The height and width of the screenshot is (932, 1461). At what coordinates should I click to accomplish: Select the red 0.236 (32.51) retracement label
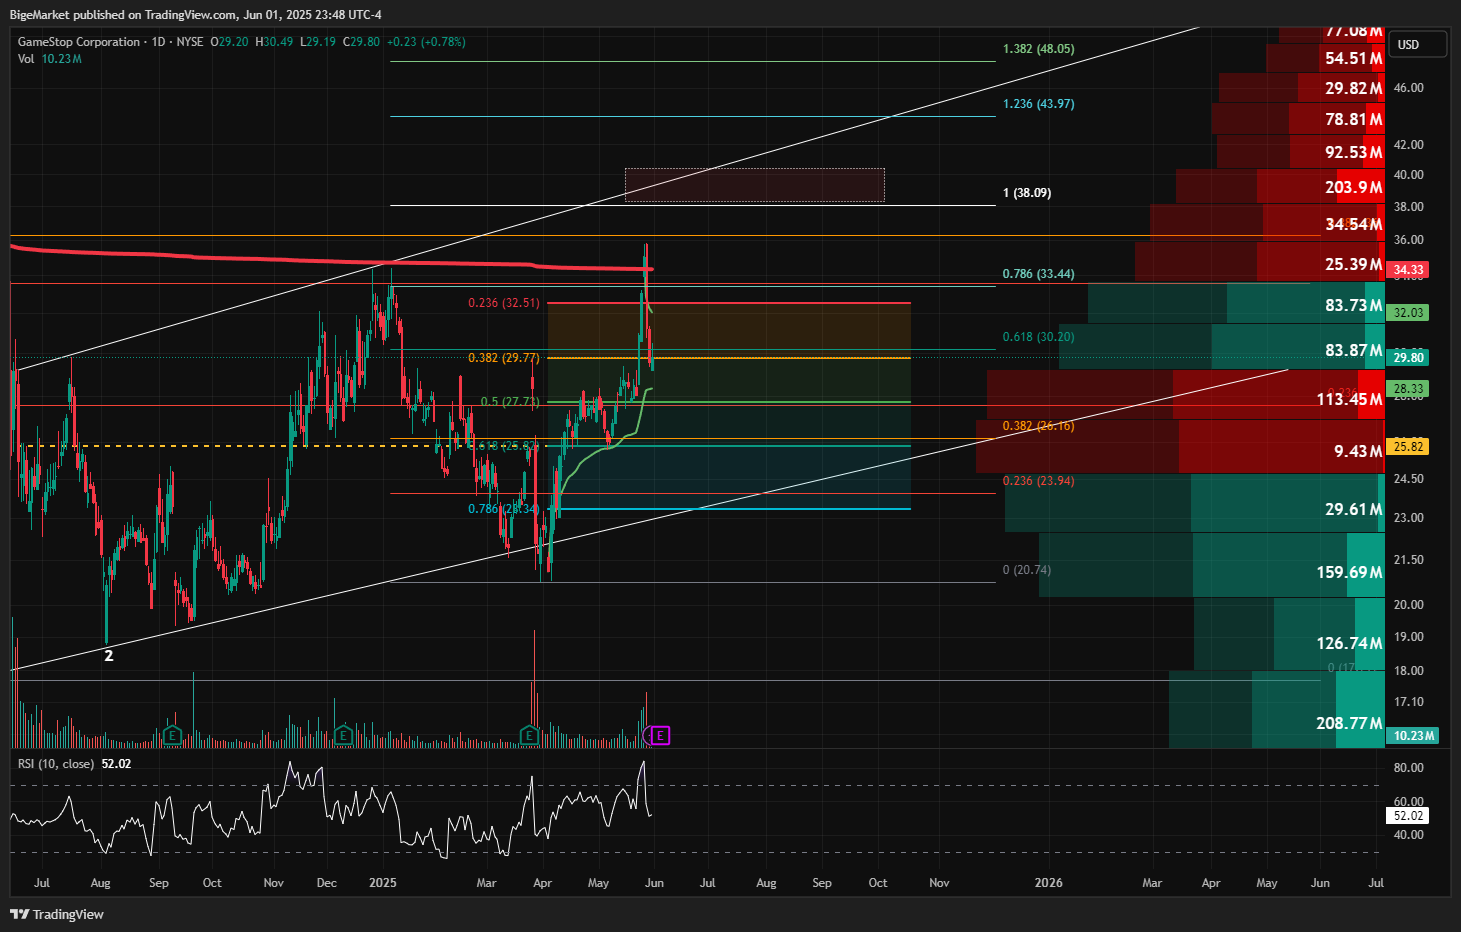(x=504, y=303)
